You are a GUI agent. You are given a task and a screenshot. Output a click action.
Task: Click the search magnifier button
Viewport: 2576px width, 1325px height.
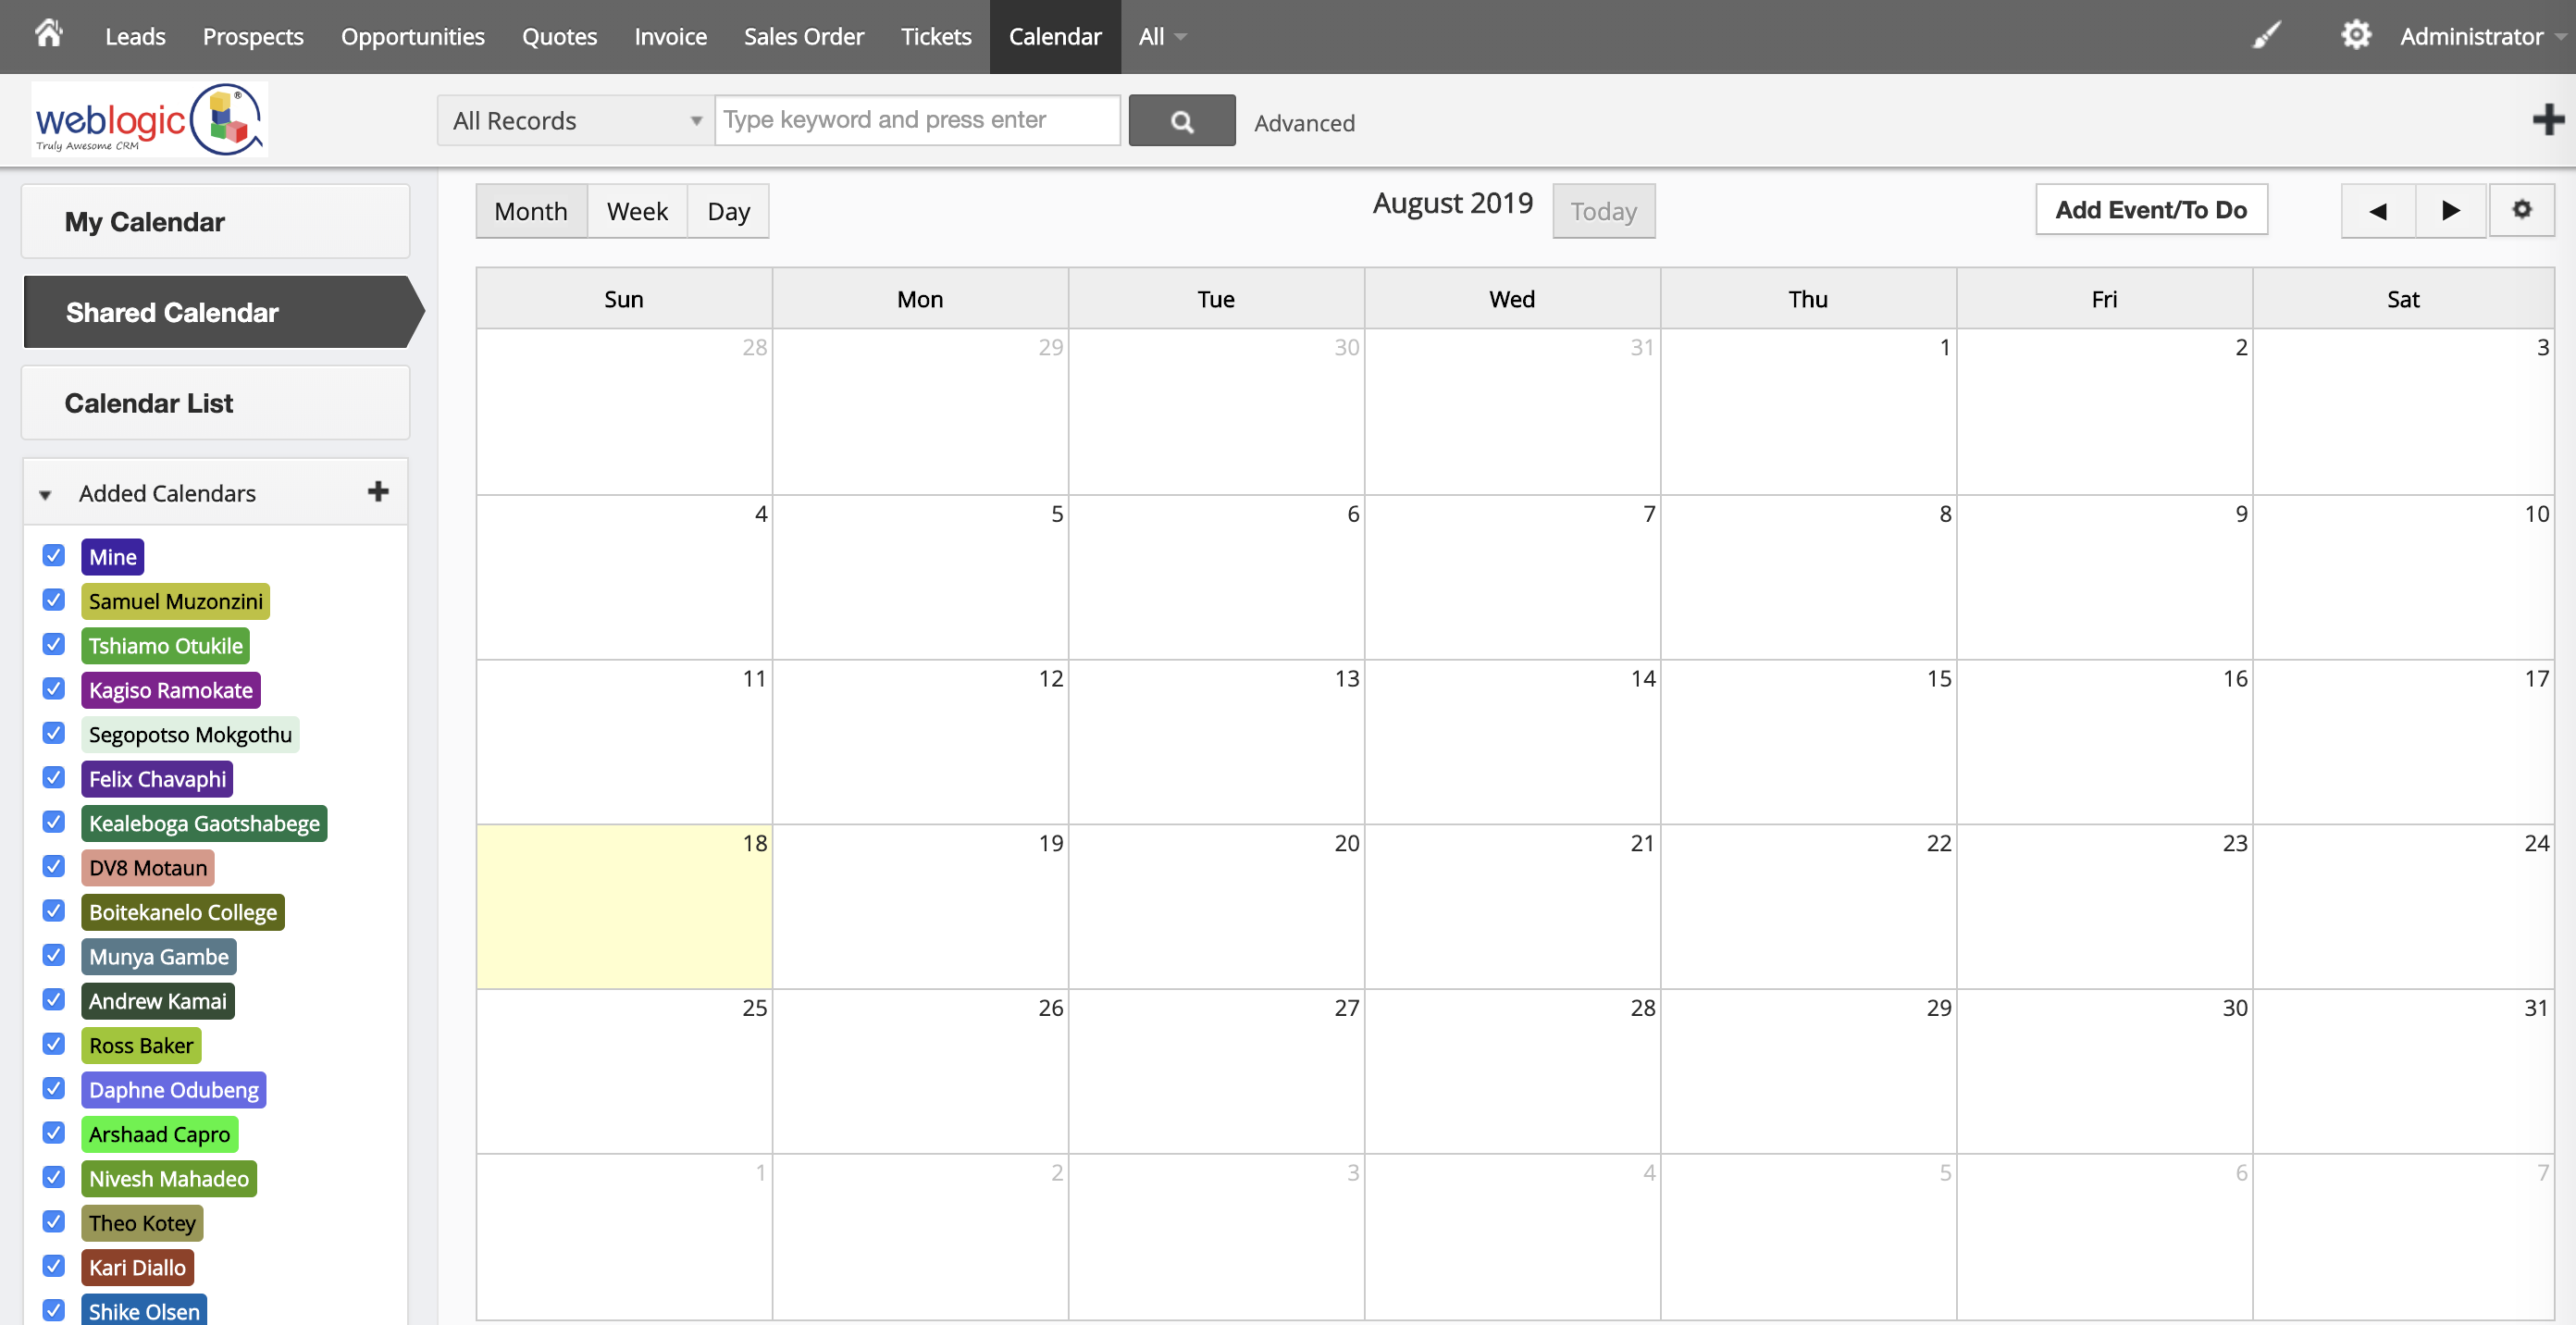pos(1182,120)
